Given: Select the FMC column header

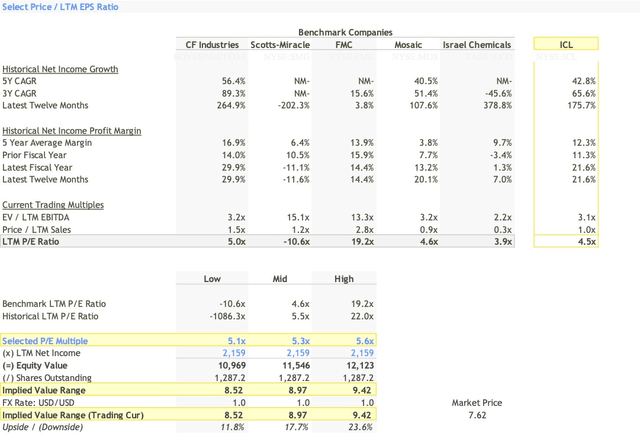Looking at the screenshot, I should [x=344, y=45].
